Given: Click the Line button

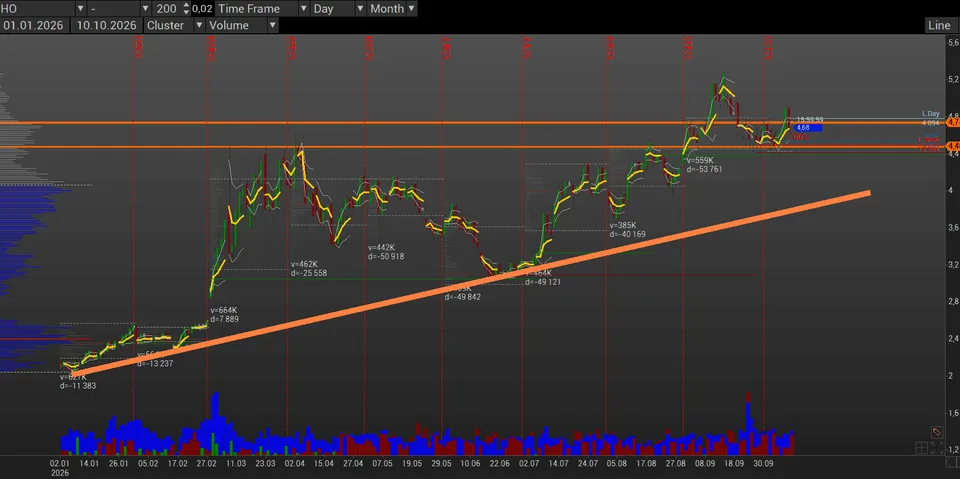Looking at the screenshot, I should (x=939, y=25).
